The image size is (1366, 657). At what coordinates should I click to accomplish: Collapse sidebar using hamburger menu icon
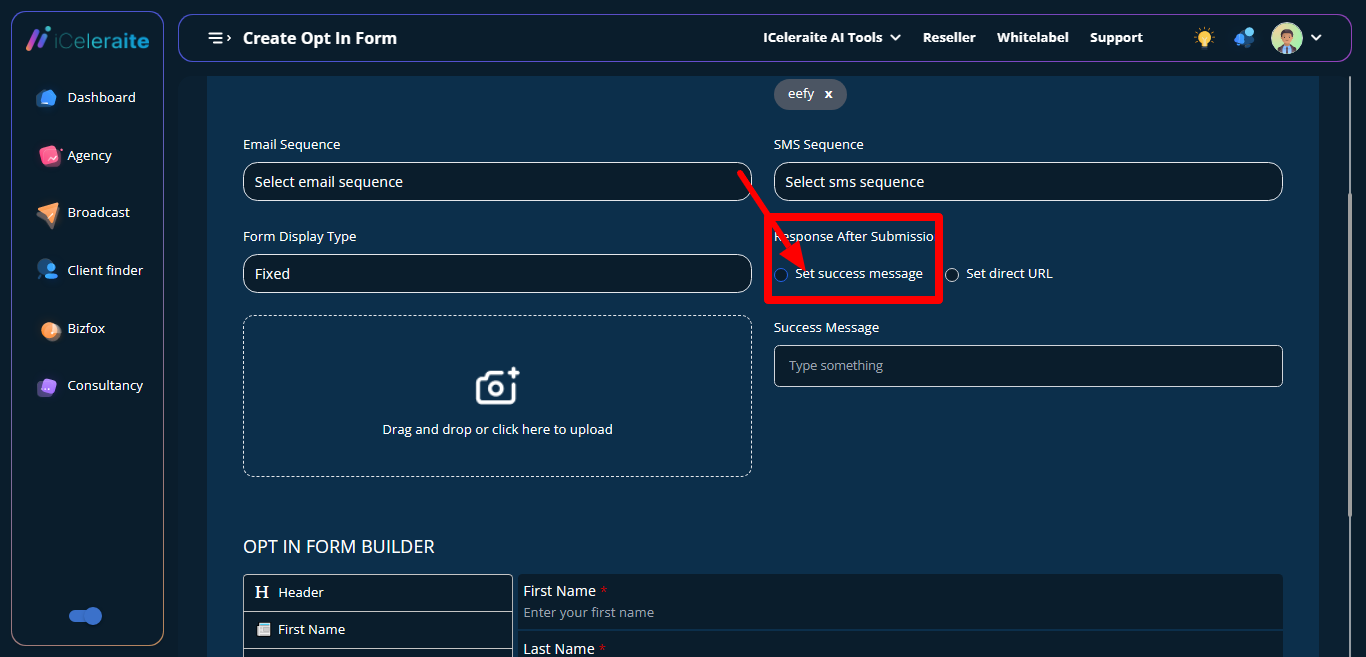219,38
